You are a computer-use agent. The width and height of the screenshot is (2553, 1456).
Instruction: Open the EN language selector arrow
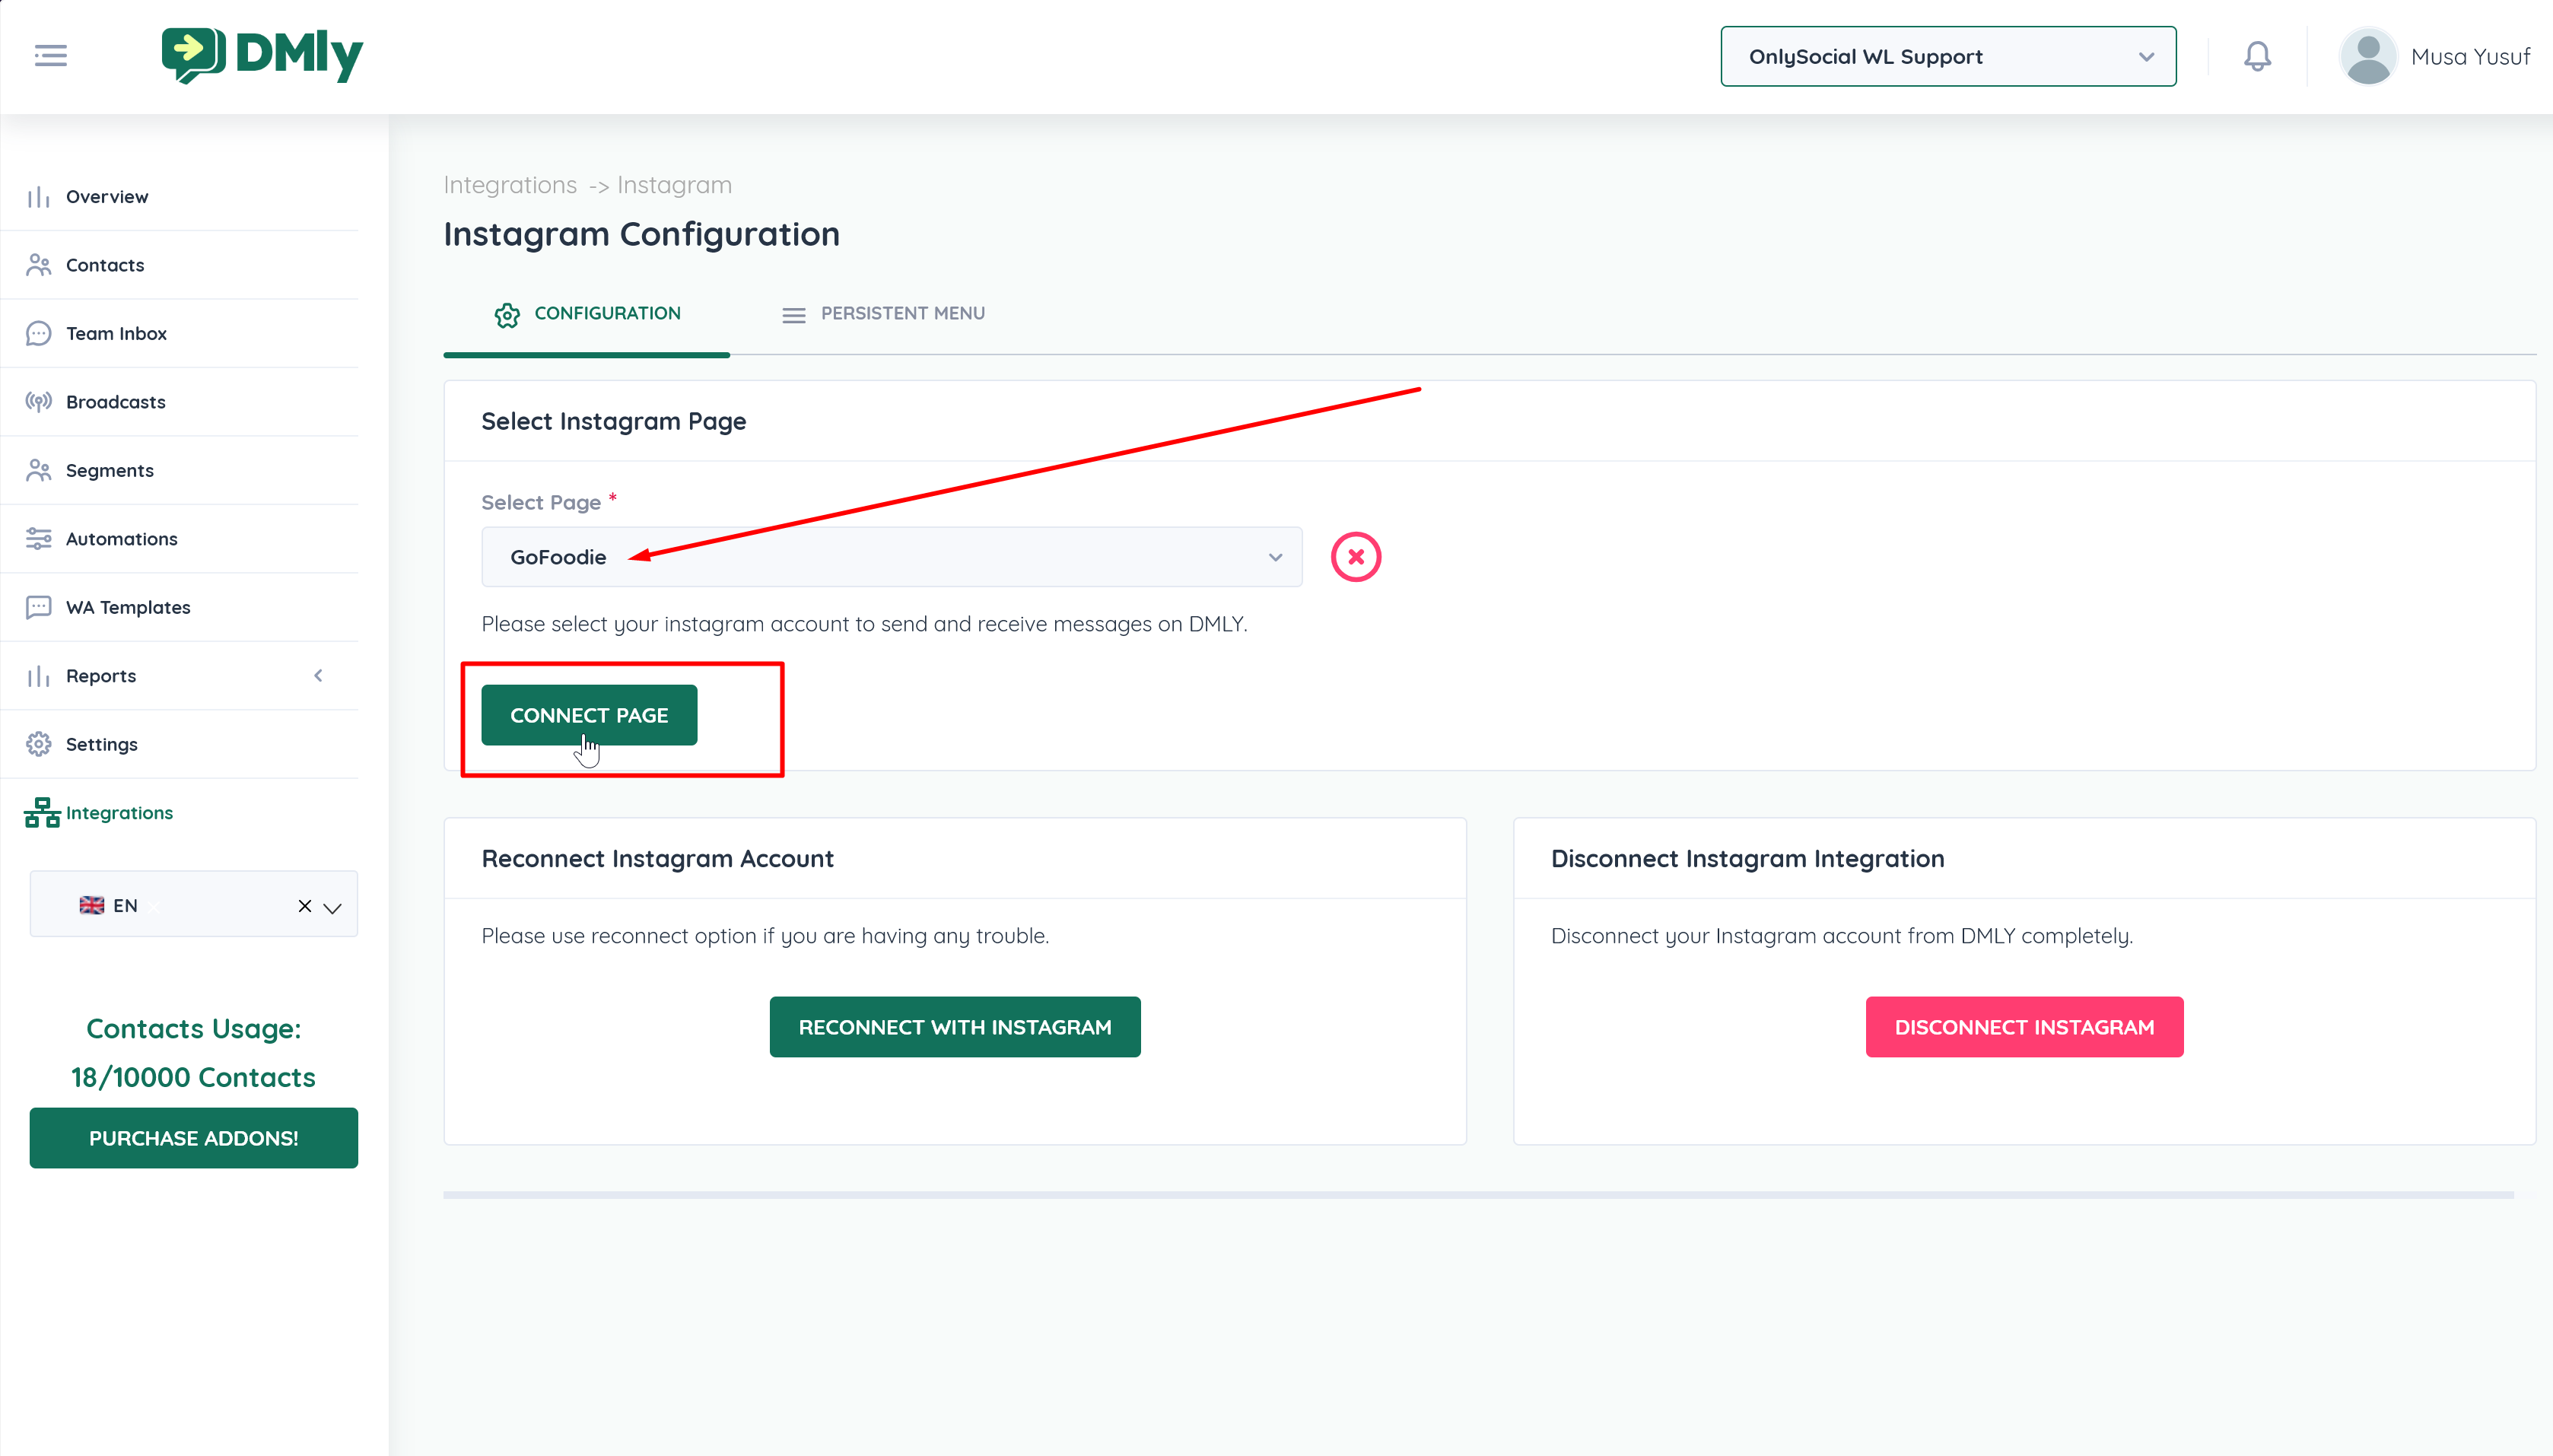click(x=333, y=907)
